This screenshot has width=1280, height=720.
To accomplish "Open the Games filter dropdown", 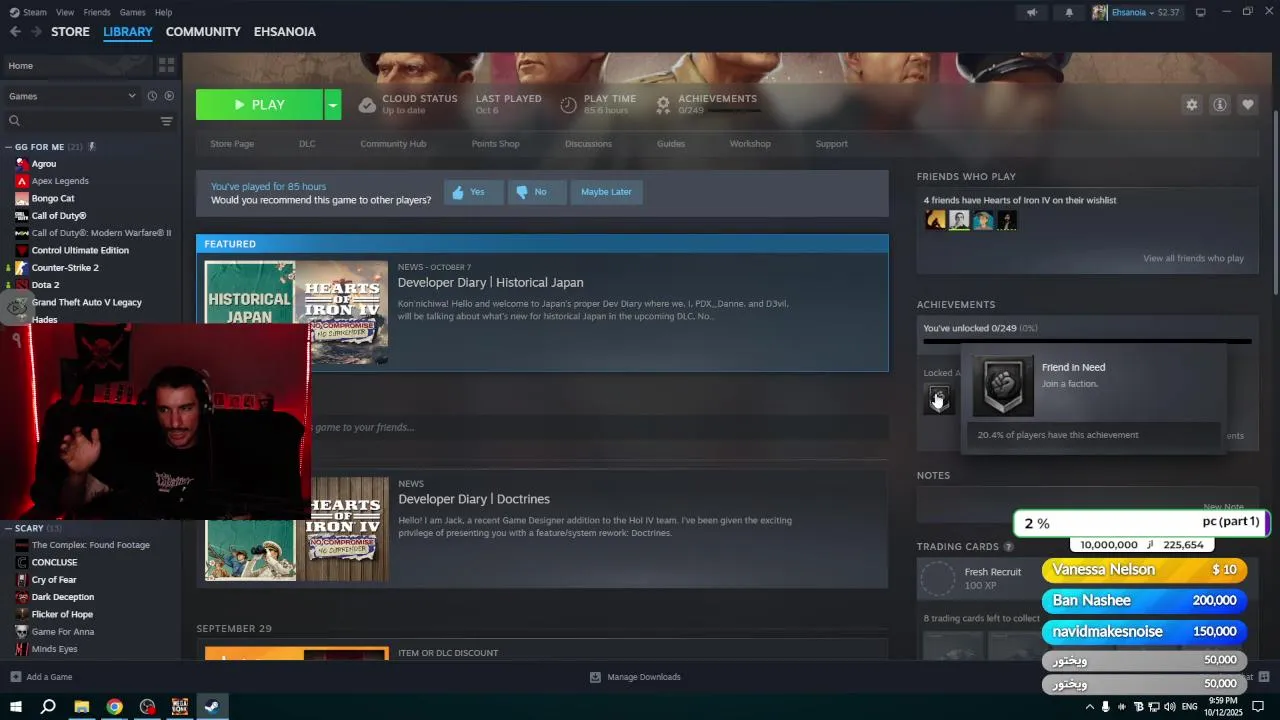I will pos(72,96).
